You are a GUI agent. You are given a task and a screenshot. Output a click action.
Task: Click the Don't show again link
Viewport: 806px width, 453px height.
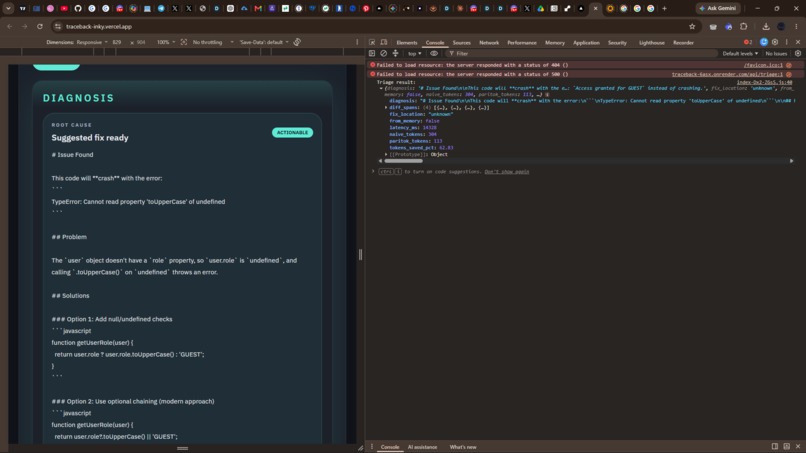506,172
